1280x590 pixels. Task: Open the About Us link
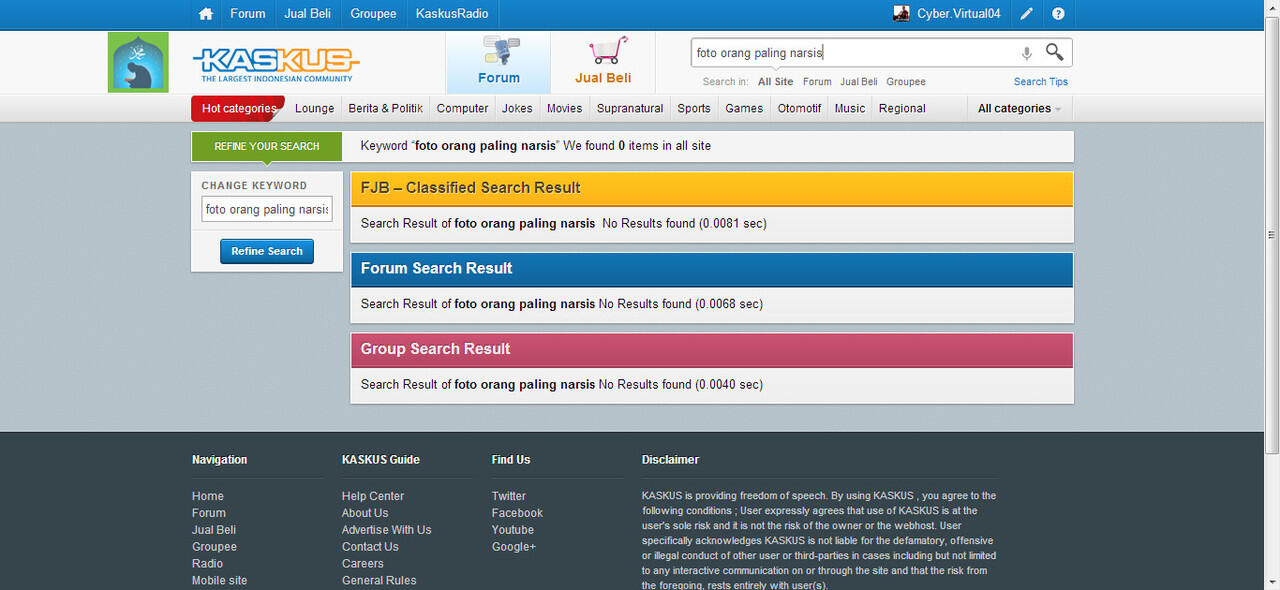[x=365, y=513]
